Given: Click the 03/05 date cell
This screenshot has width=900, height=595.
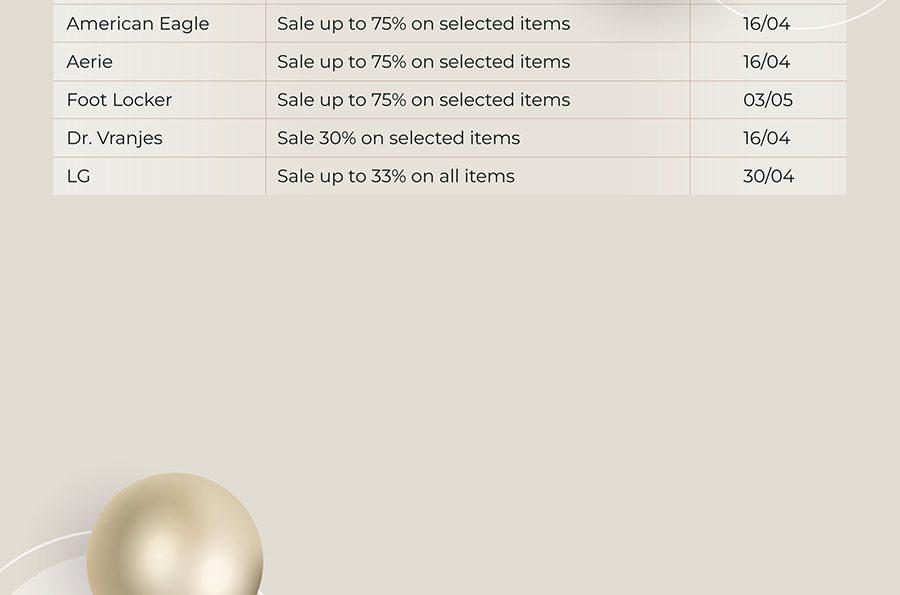Looking at the screenshot, I should [768, 100].
